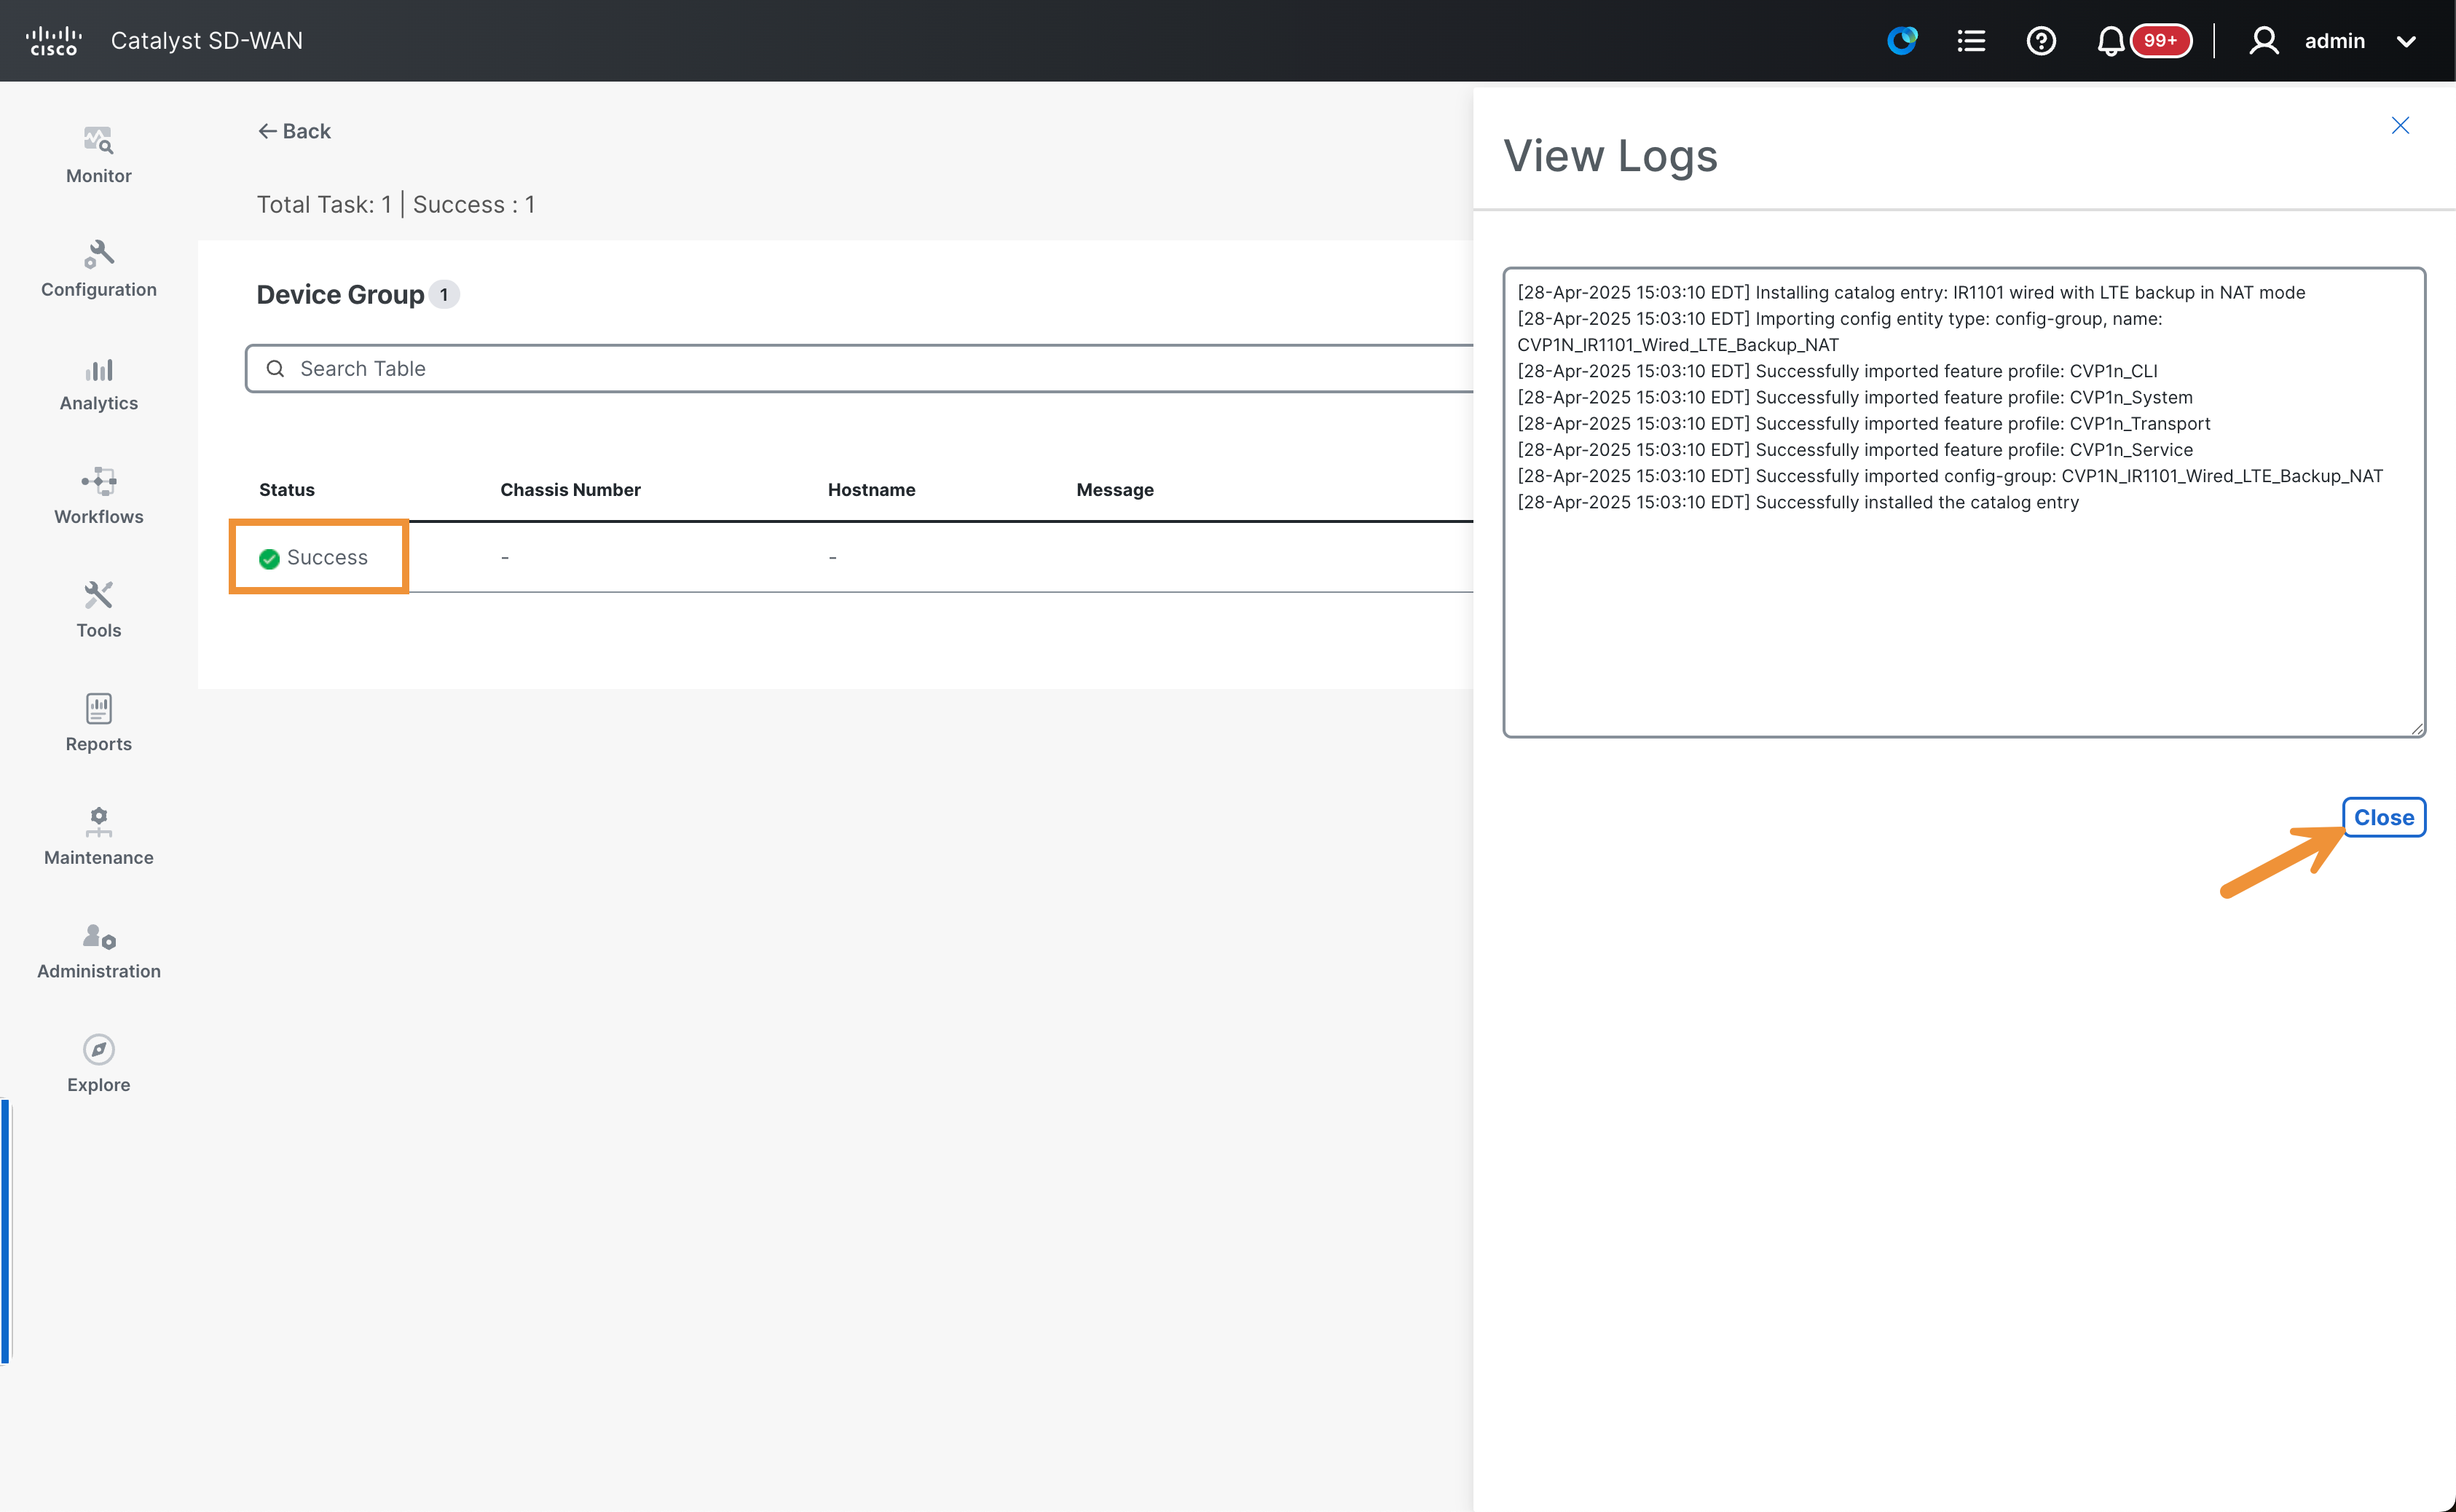This screenshot has width=2456, height=1512.
Task: Open Explore from the sidebar
Action: pyautogui.click(x=98, y=1065)
